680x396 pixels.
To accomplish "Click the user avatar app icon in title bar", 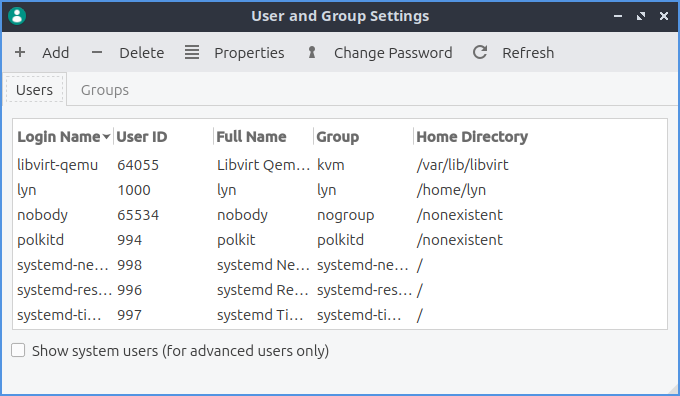I will point(17,16).
